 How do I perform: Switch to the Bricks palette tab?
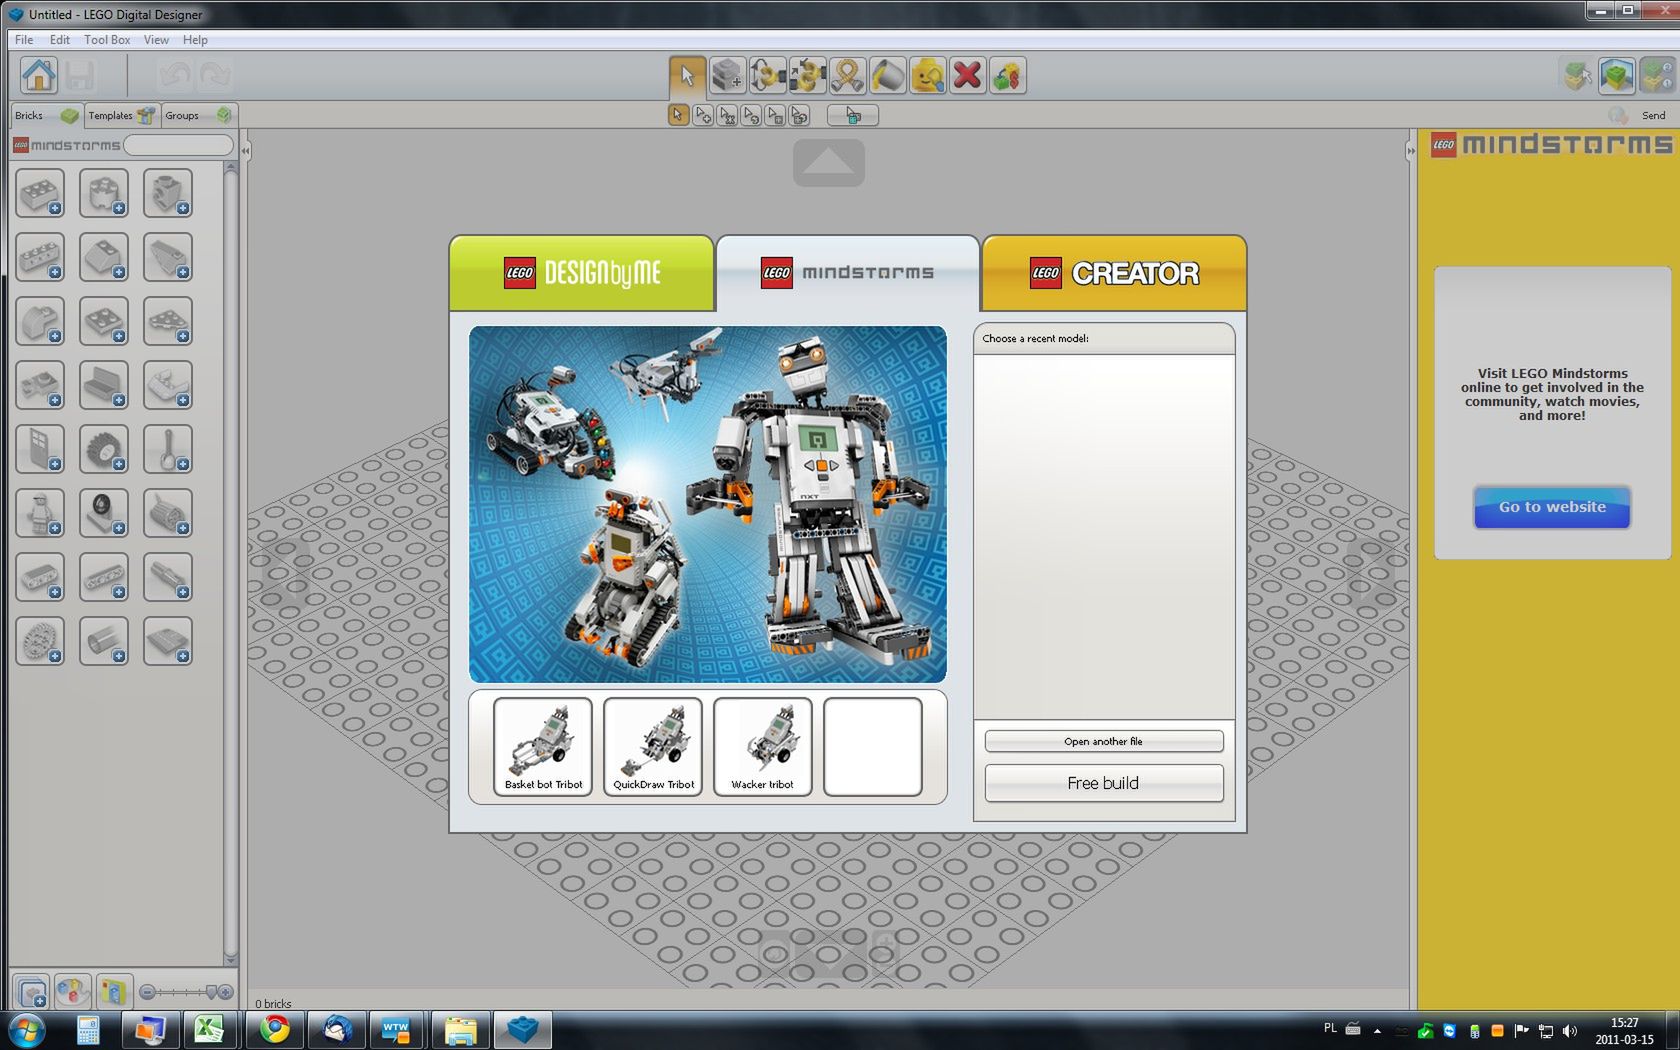[46, 115]
